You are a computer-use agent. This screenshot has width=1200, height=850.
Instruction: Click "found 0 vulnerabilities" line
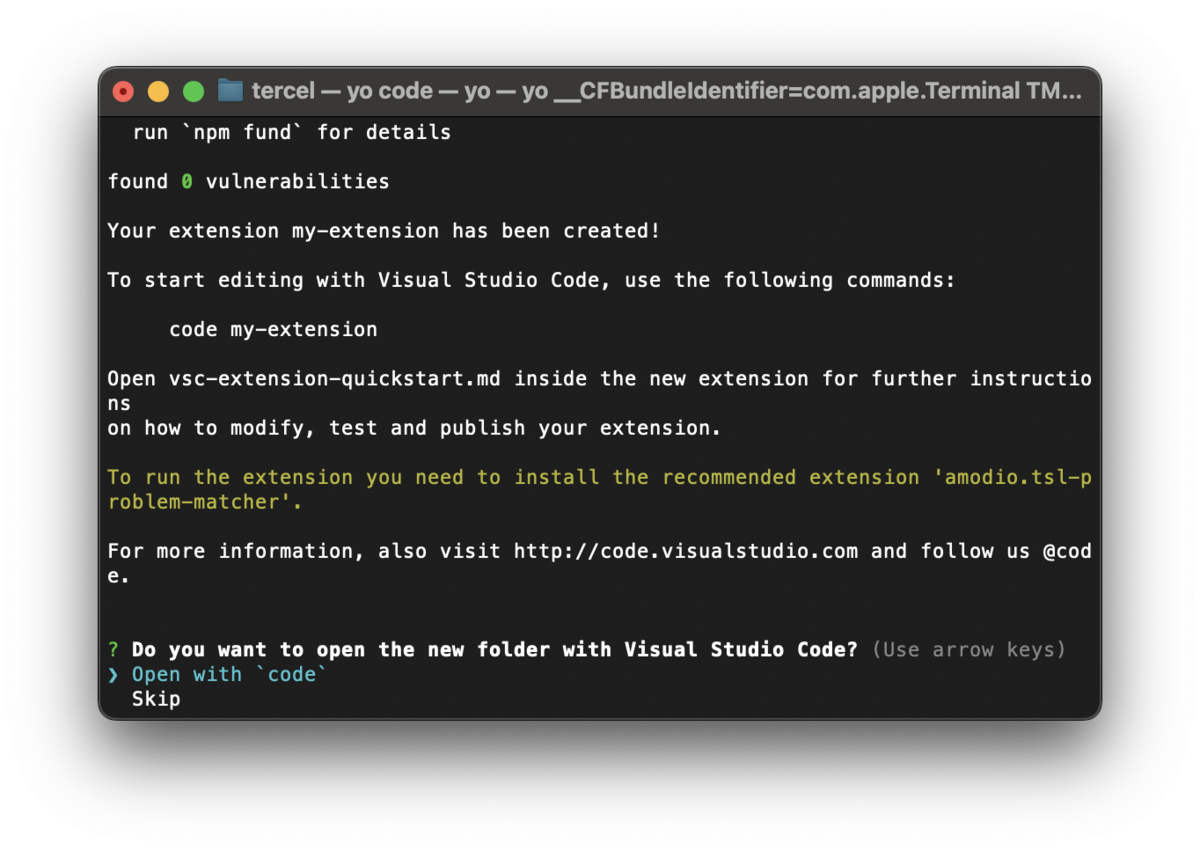(248, 181)
